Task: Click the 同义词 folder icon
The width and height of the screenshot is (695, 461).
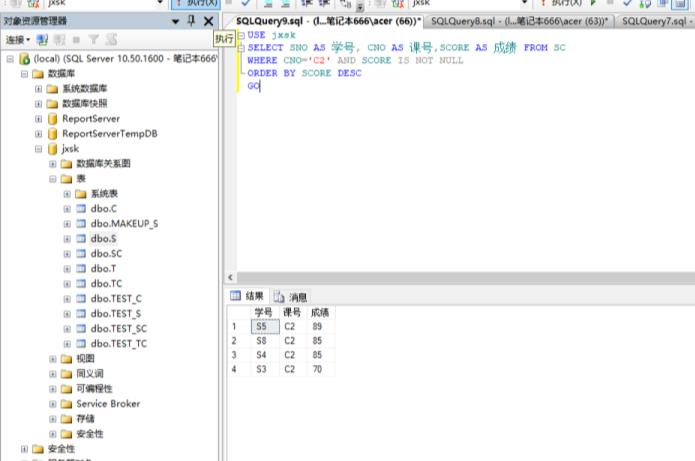Action: 66,374
